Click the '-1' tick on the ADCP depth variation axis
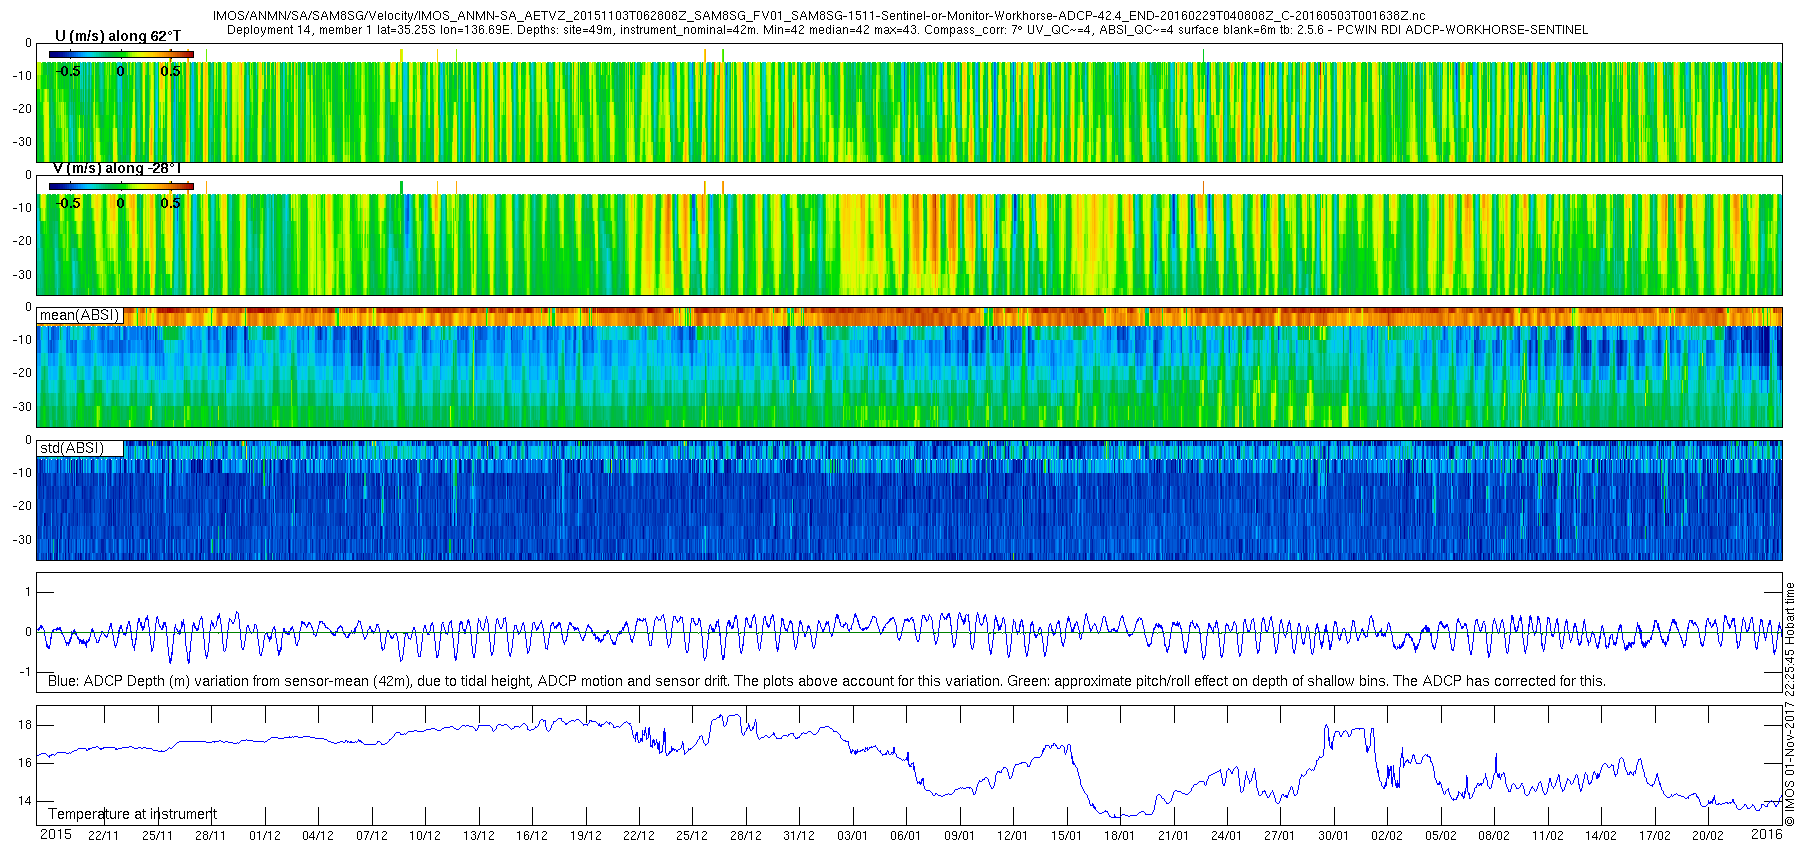1800x850 pixels. tap(26, 672)
